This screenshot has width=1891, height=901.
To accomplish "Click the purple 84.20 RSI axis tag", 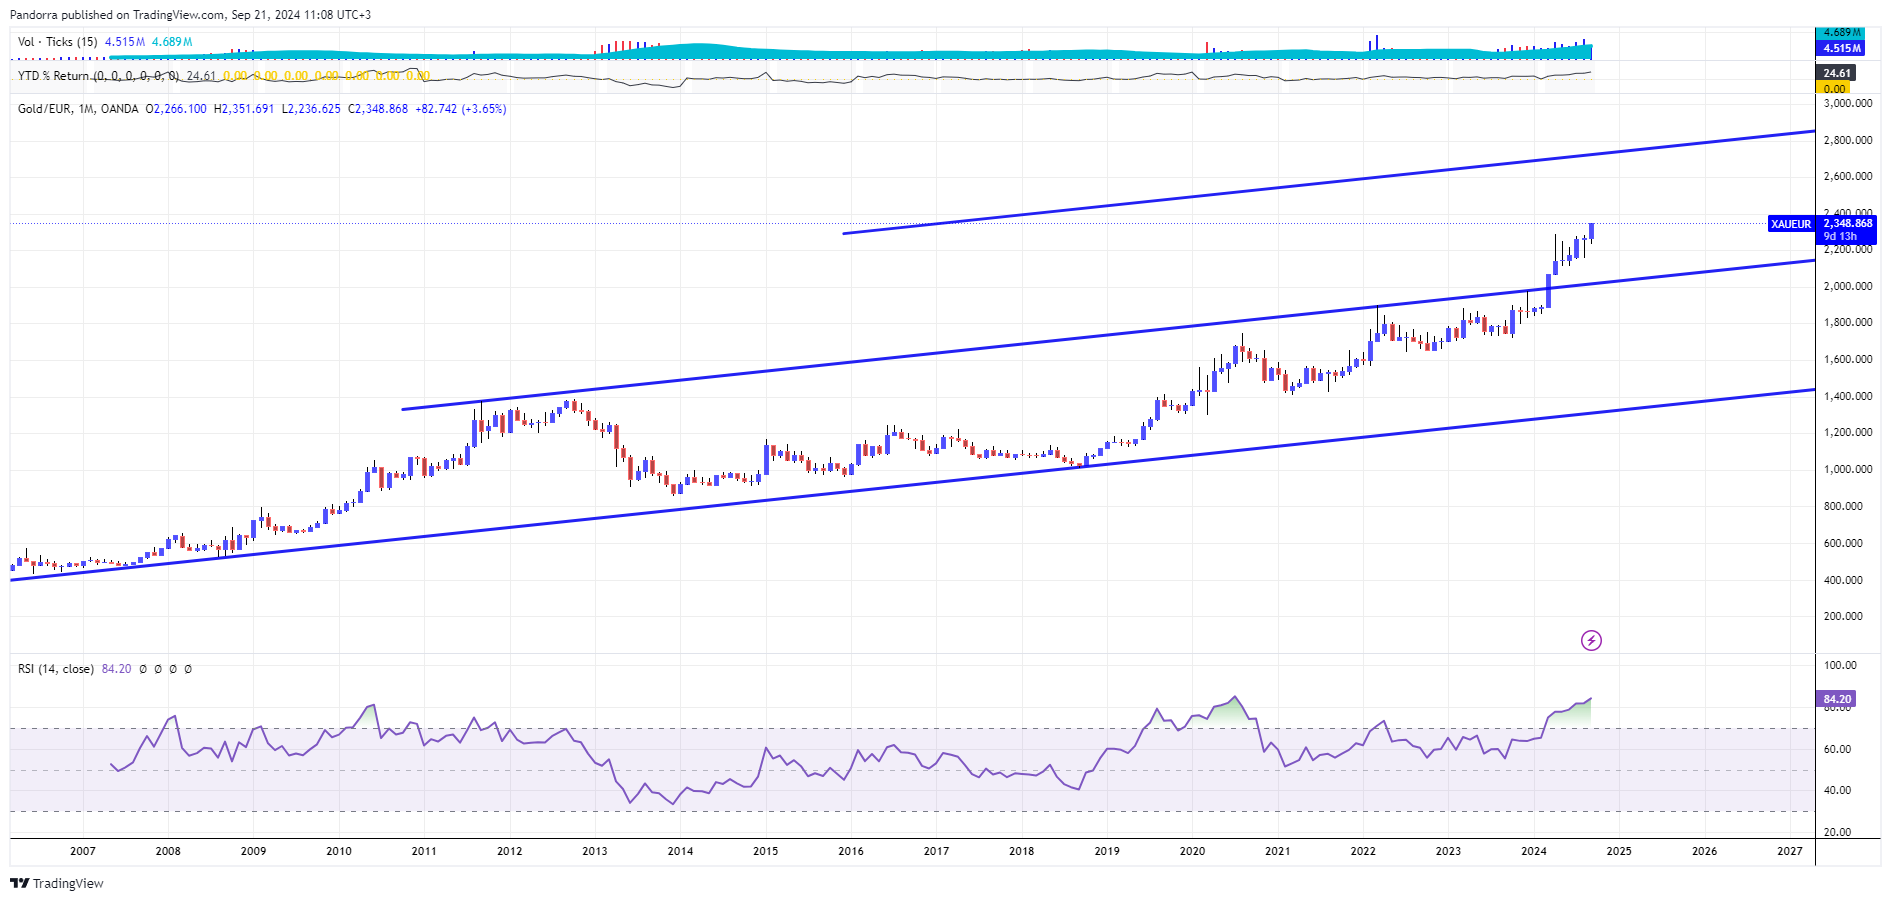I will 1836,699.
